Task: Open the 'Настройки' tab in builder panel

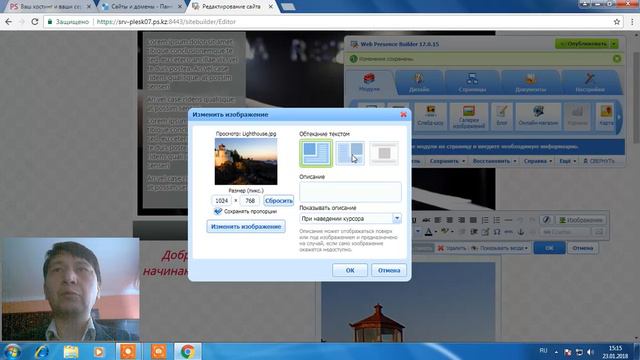Action: click(590, 82)
